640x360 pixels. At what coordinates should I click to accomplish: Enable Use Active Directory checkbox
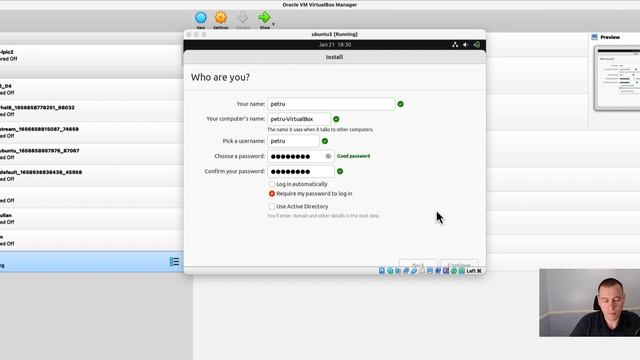272,207
